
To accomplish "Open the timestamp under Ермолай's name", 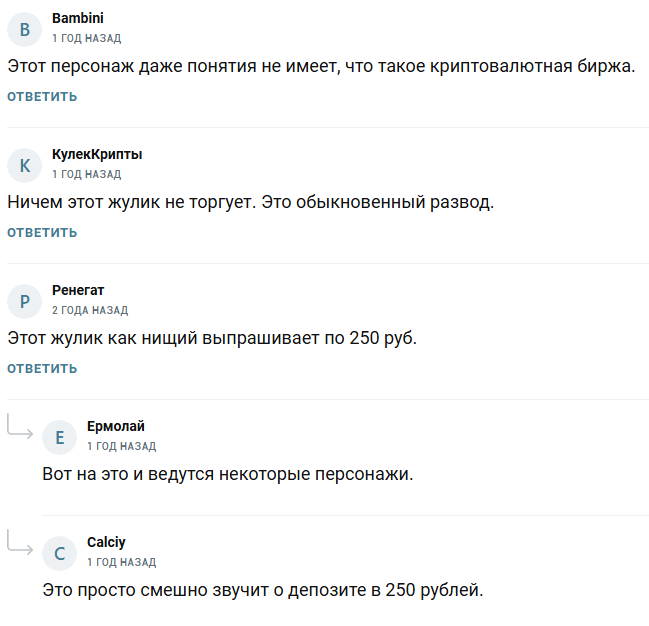I will click(x=121, y=446).
